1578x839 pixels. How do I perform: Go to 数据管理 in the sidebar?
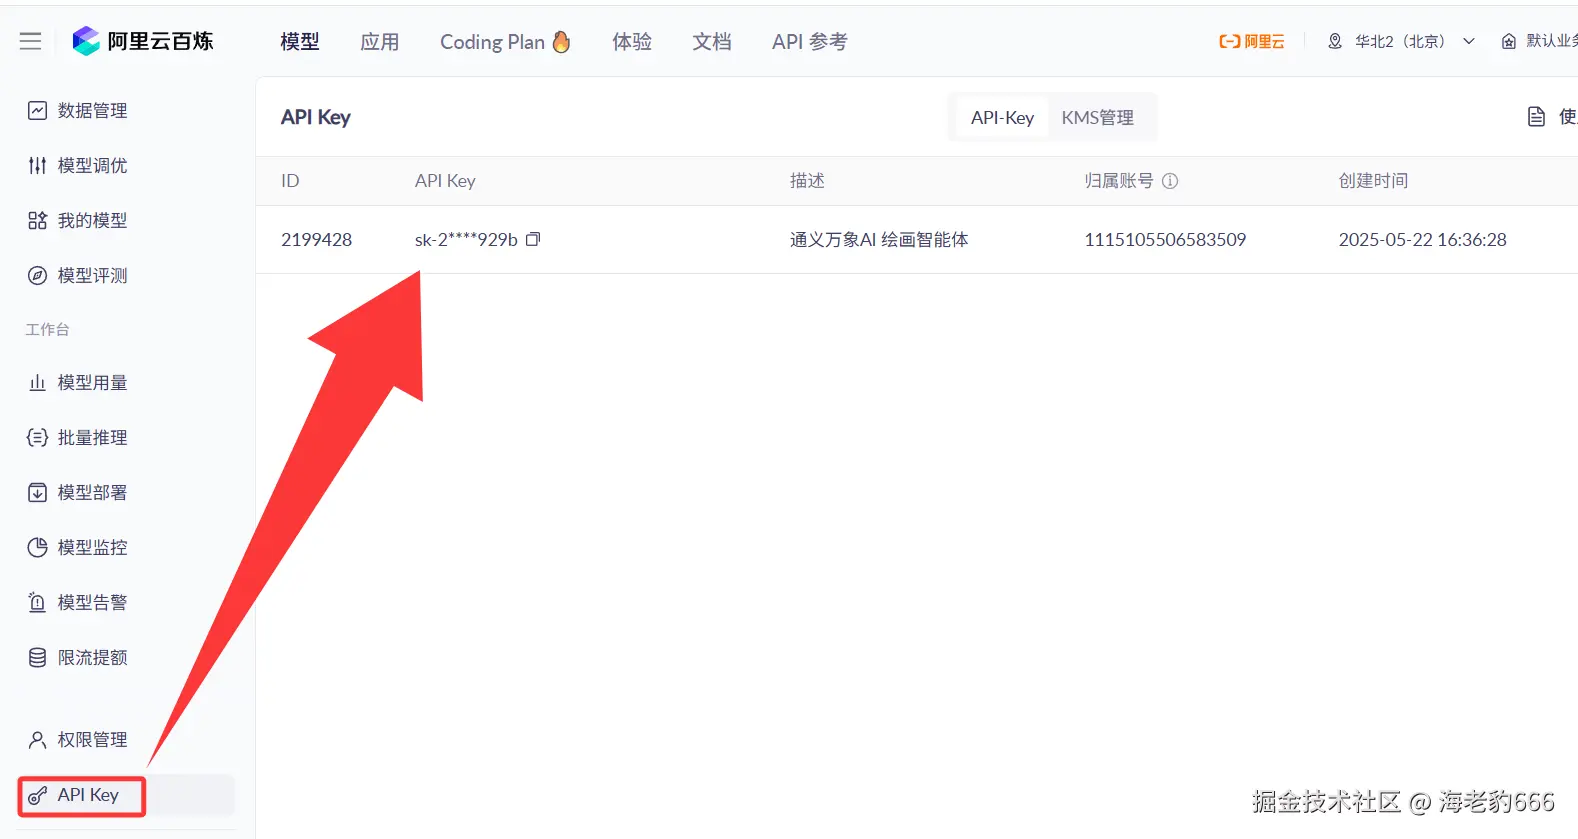click(x=92, y=110)
